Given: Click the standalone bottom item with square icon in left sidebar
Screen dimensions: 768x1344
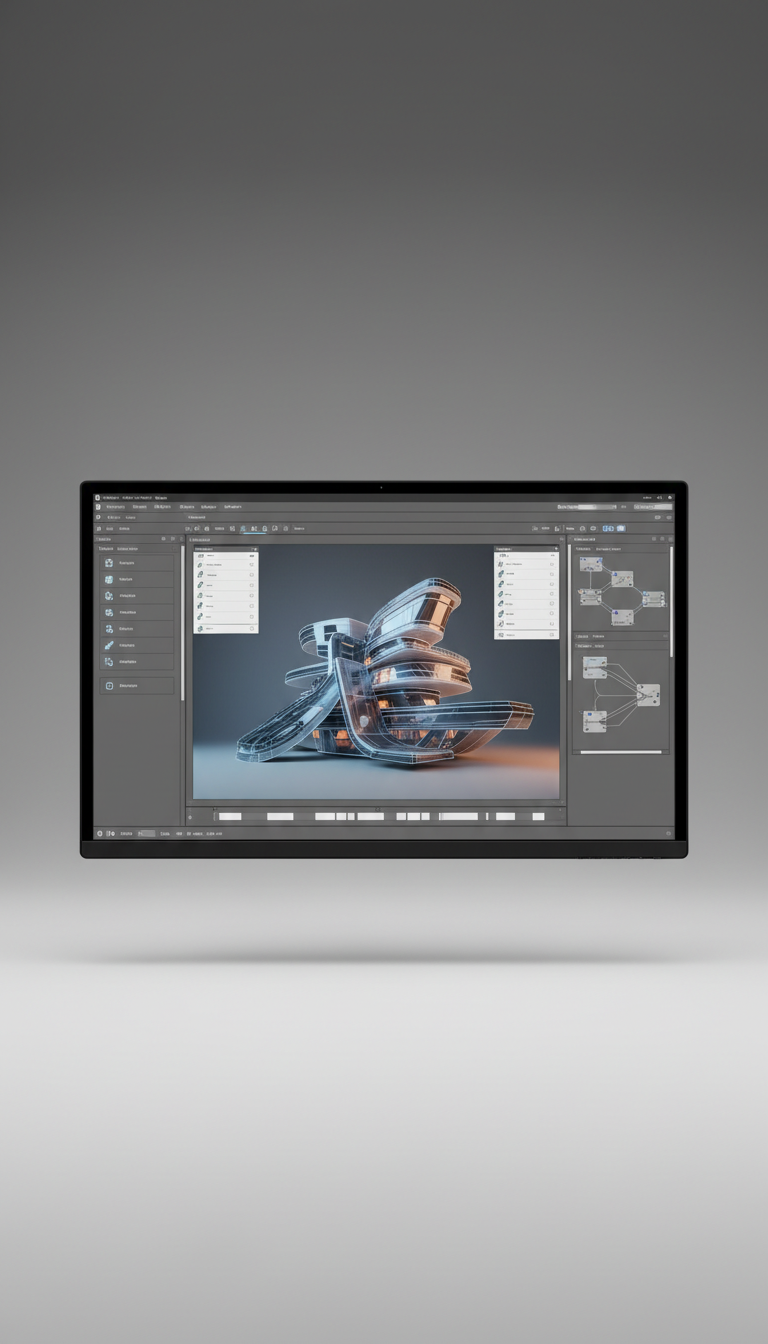Looking at the screenshot, I should 138,686.
